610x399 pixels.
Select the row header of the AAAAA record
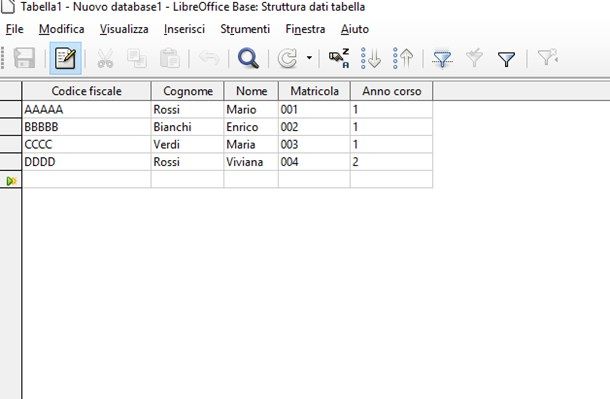click(11, 109)
